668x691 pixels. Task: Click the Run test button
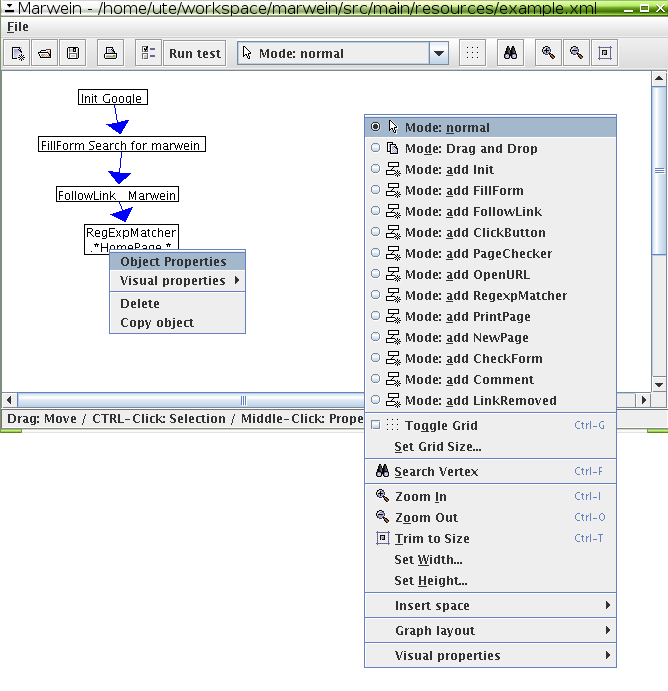[195, 53]
